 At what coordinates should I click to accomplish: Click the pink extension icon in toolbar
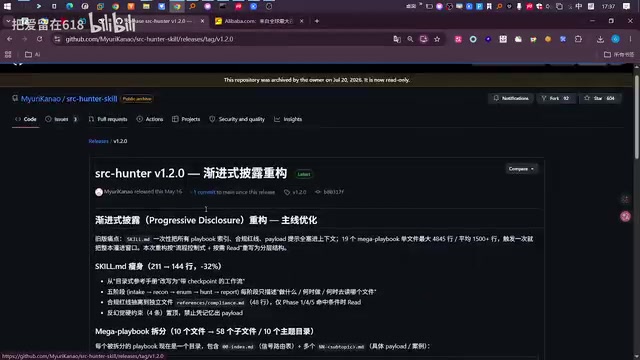(x=458, y=39)
